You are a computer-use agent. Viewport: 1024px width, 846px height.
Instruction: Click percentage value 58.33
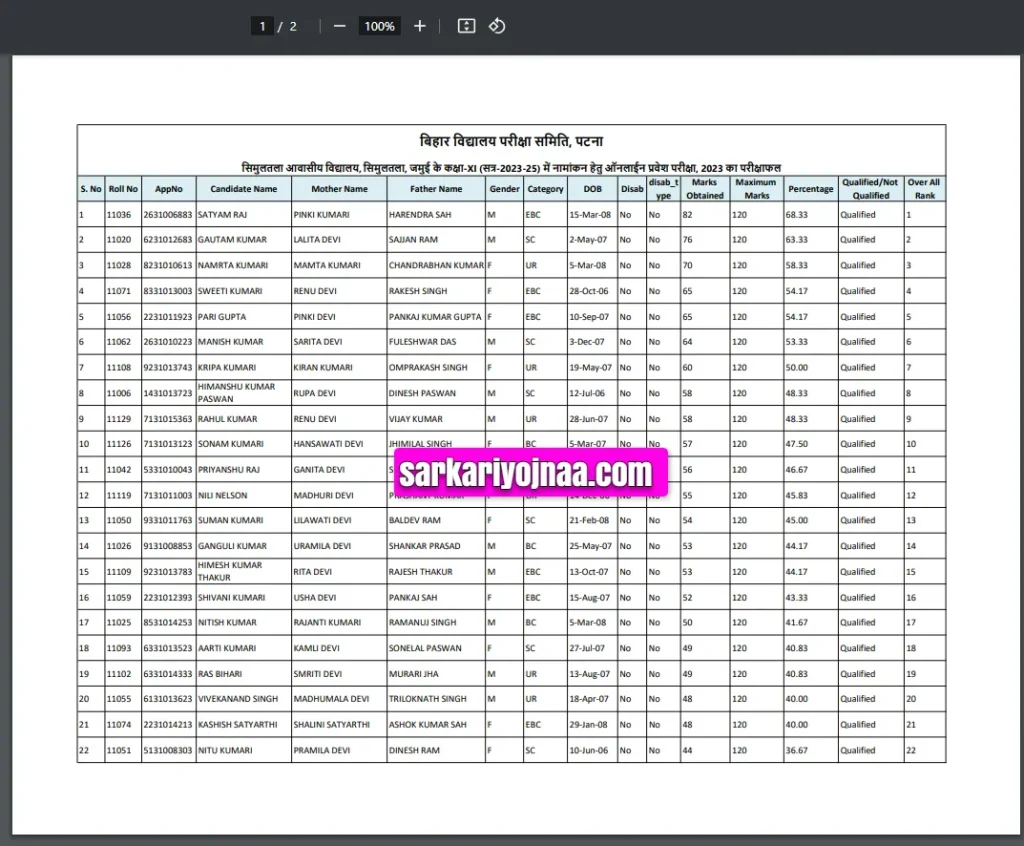[x=797, y=265]
